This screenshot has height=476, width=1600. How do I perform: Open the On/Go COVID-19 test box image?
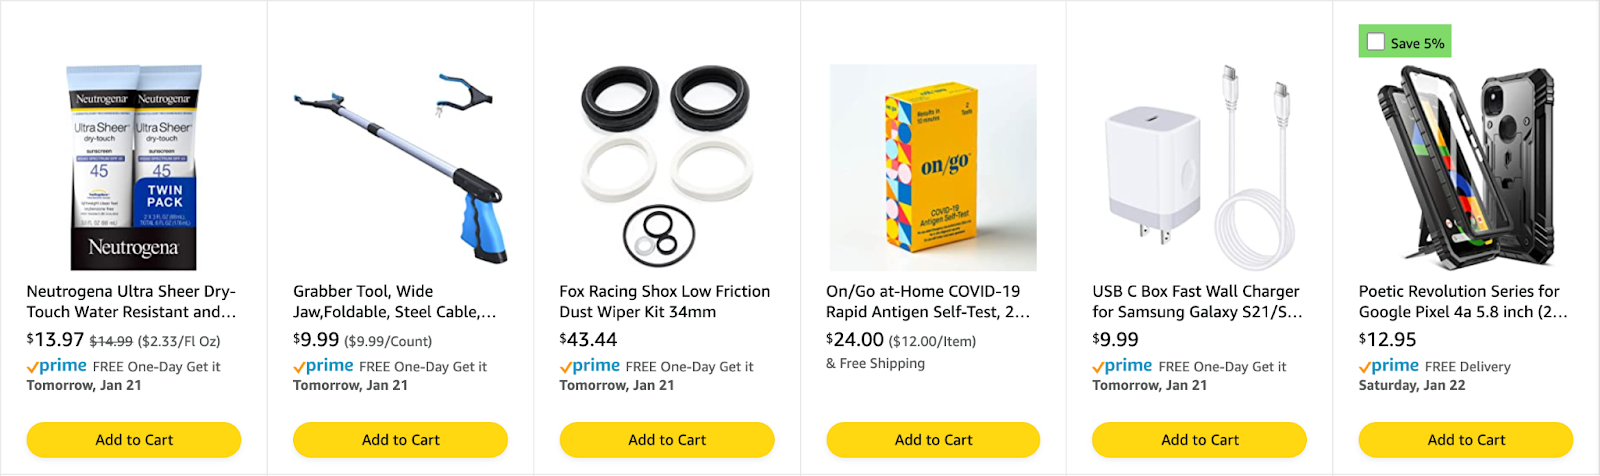933,168
